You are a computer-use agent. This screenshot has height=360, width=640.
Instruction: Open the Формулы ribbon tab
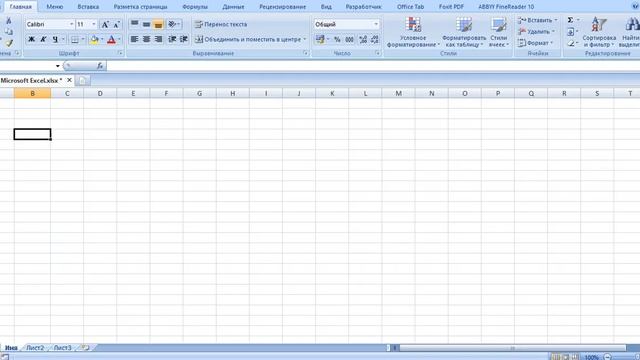pyautogui.click(x=195, y=7)
